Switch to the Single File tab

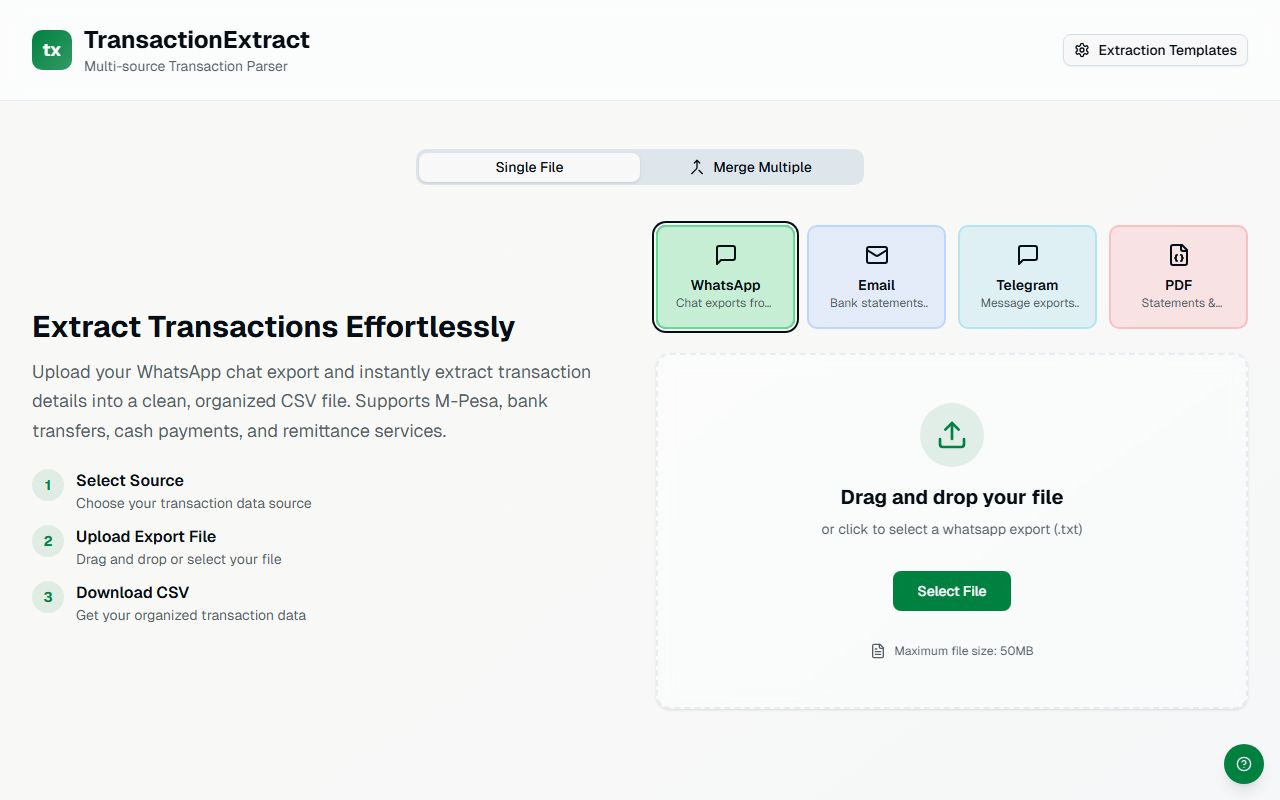(529, 167)
